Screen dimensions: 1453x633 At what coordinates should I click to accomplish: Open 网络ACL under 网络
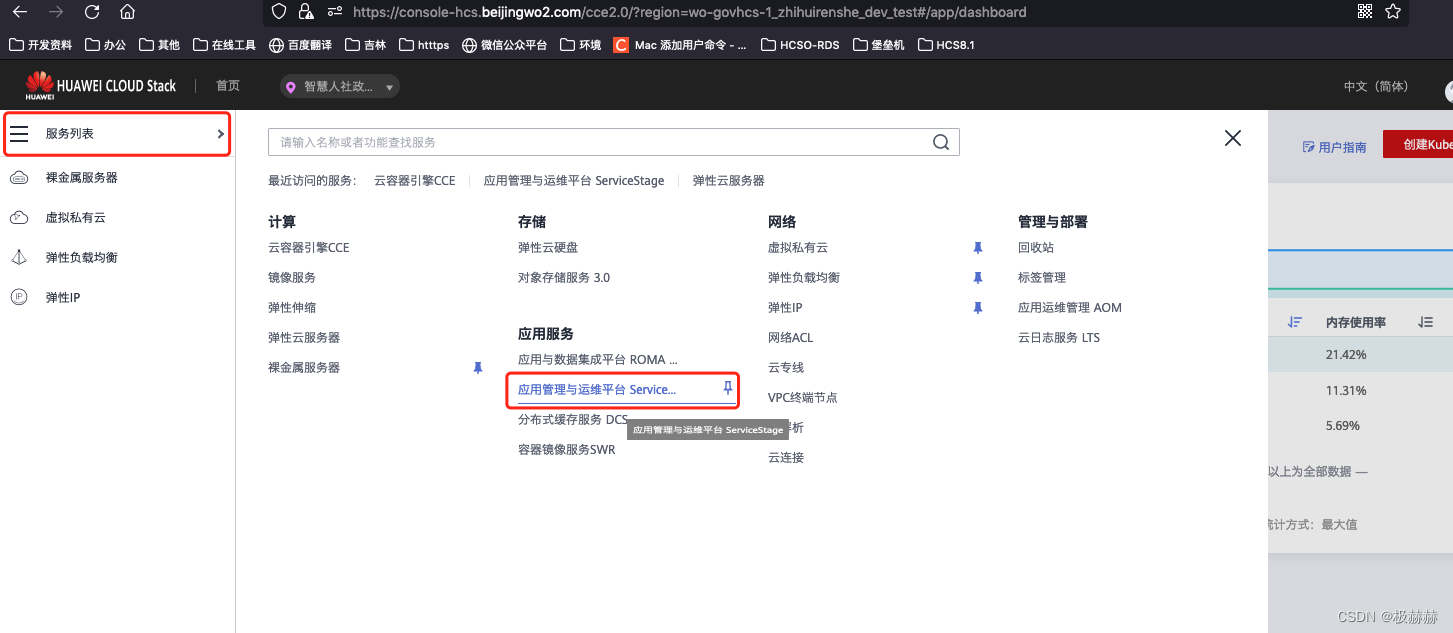791,337
